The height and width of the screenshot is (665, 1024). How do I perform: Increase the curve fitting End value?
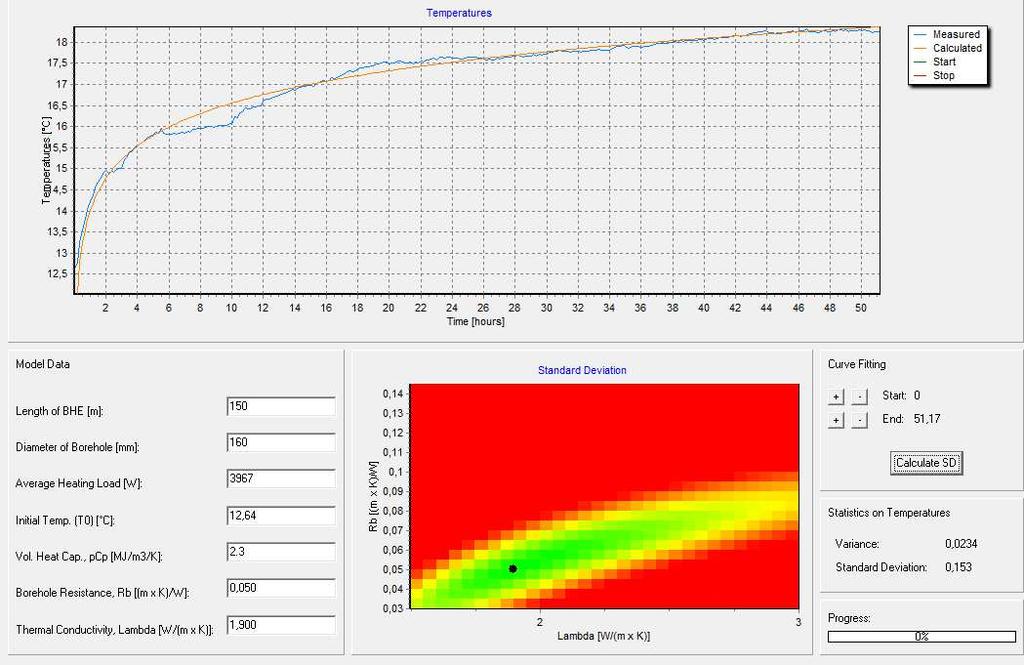[836, 420]
